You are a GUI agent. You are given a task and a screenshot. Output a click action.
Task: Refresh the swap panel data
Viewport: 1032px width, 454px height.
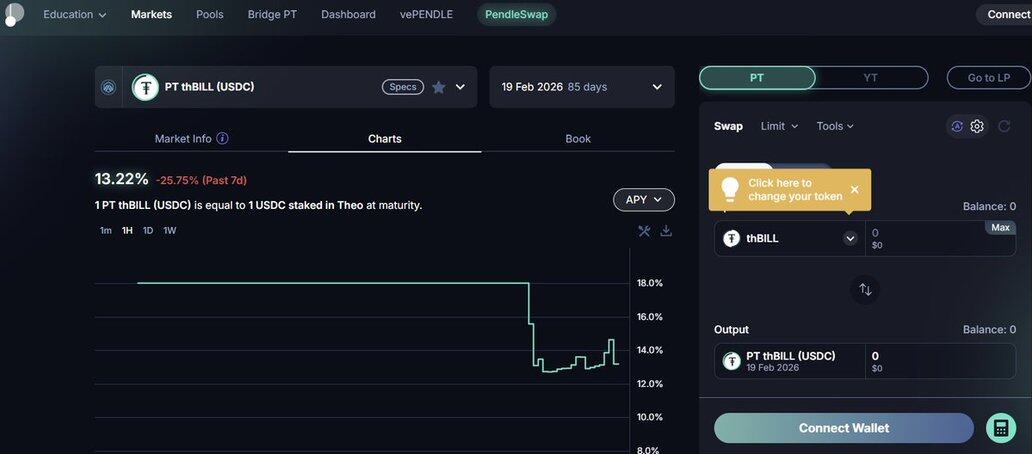pyautogui.click(x=1003, y=126)
